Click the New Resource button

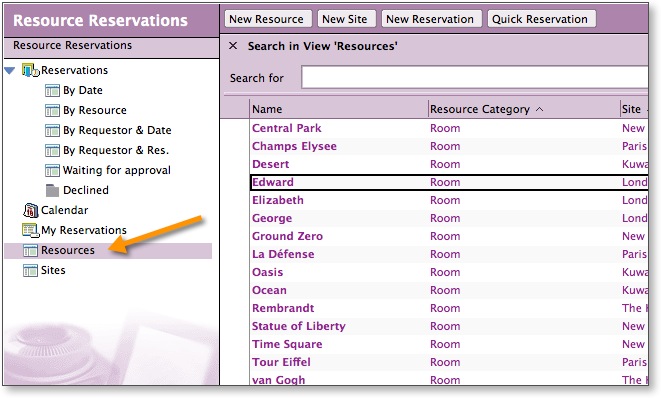268,19
